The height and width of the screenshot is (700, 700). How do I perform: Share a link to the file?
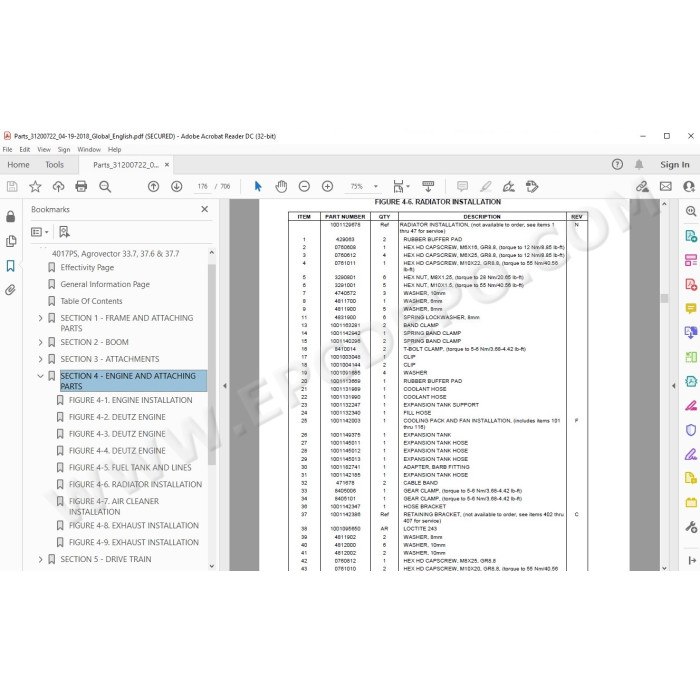(642, 187)
